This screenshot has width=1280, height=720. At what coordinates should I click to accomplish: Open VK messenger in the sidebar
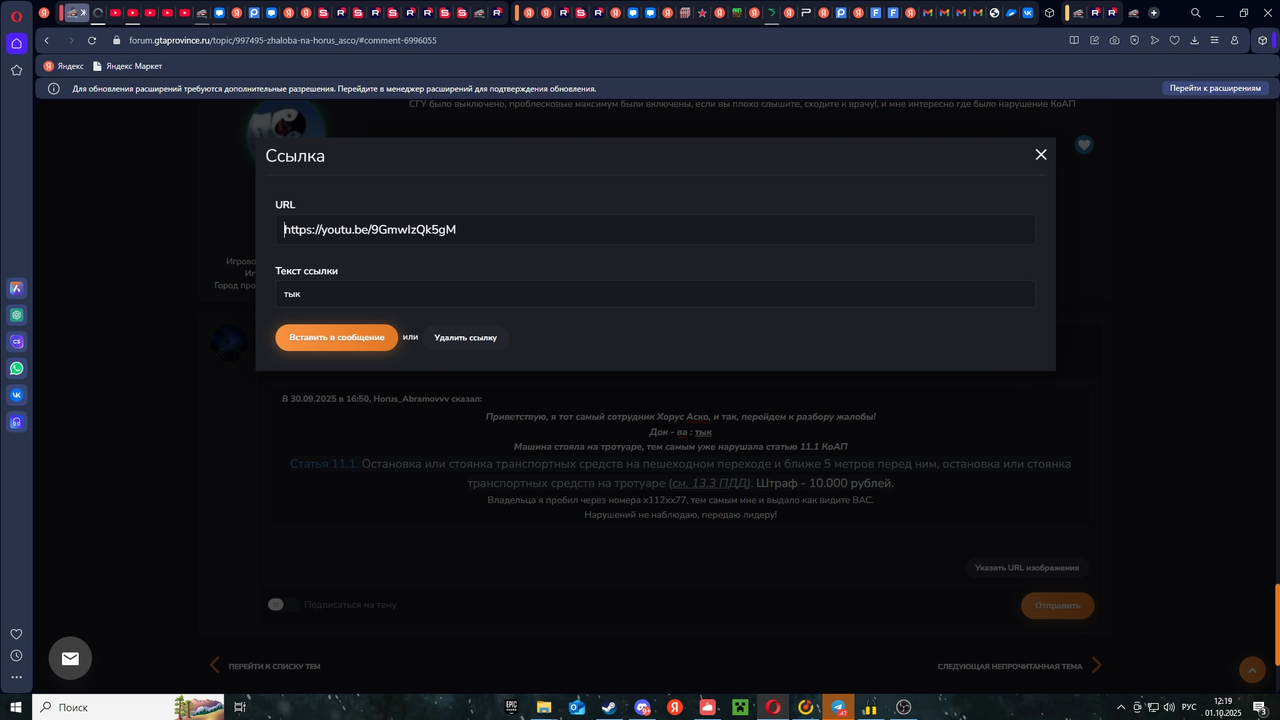[16, 395]
